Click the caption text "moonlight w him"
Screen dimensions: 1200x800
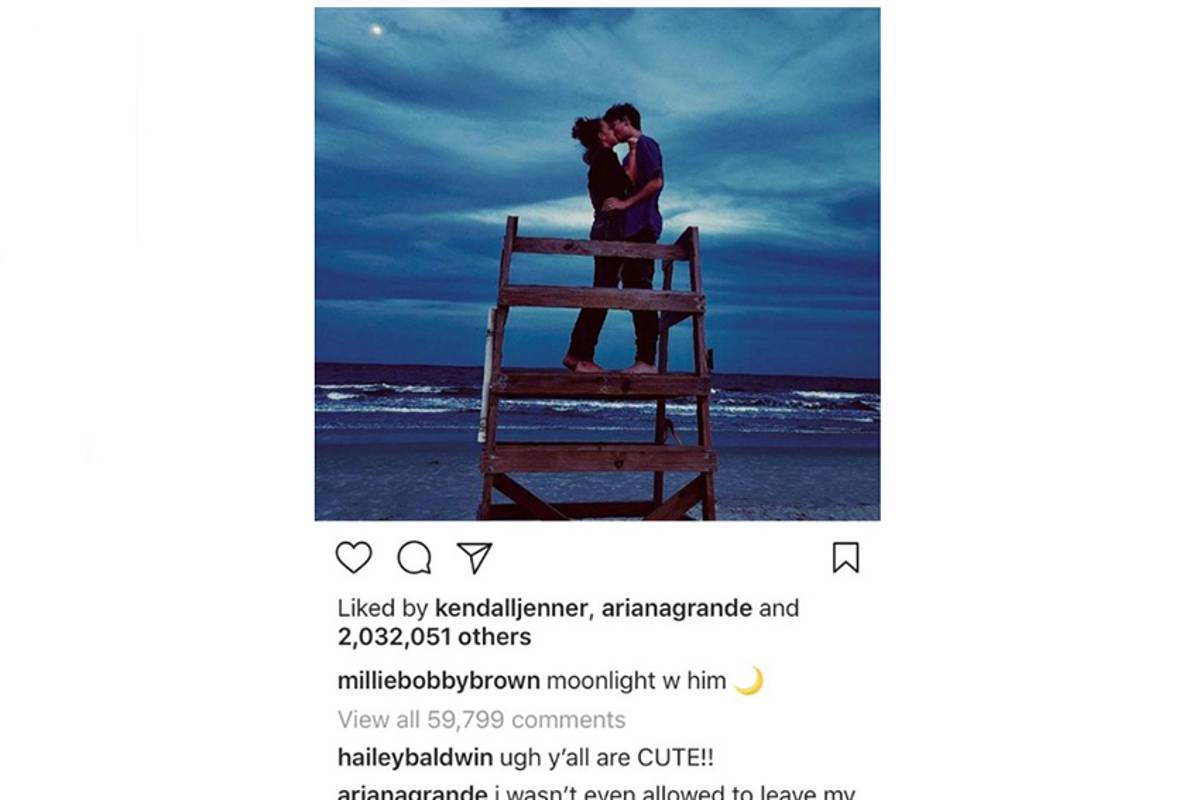[x=636, y=682]
